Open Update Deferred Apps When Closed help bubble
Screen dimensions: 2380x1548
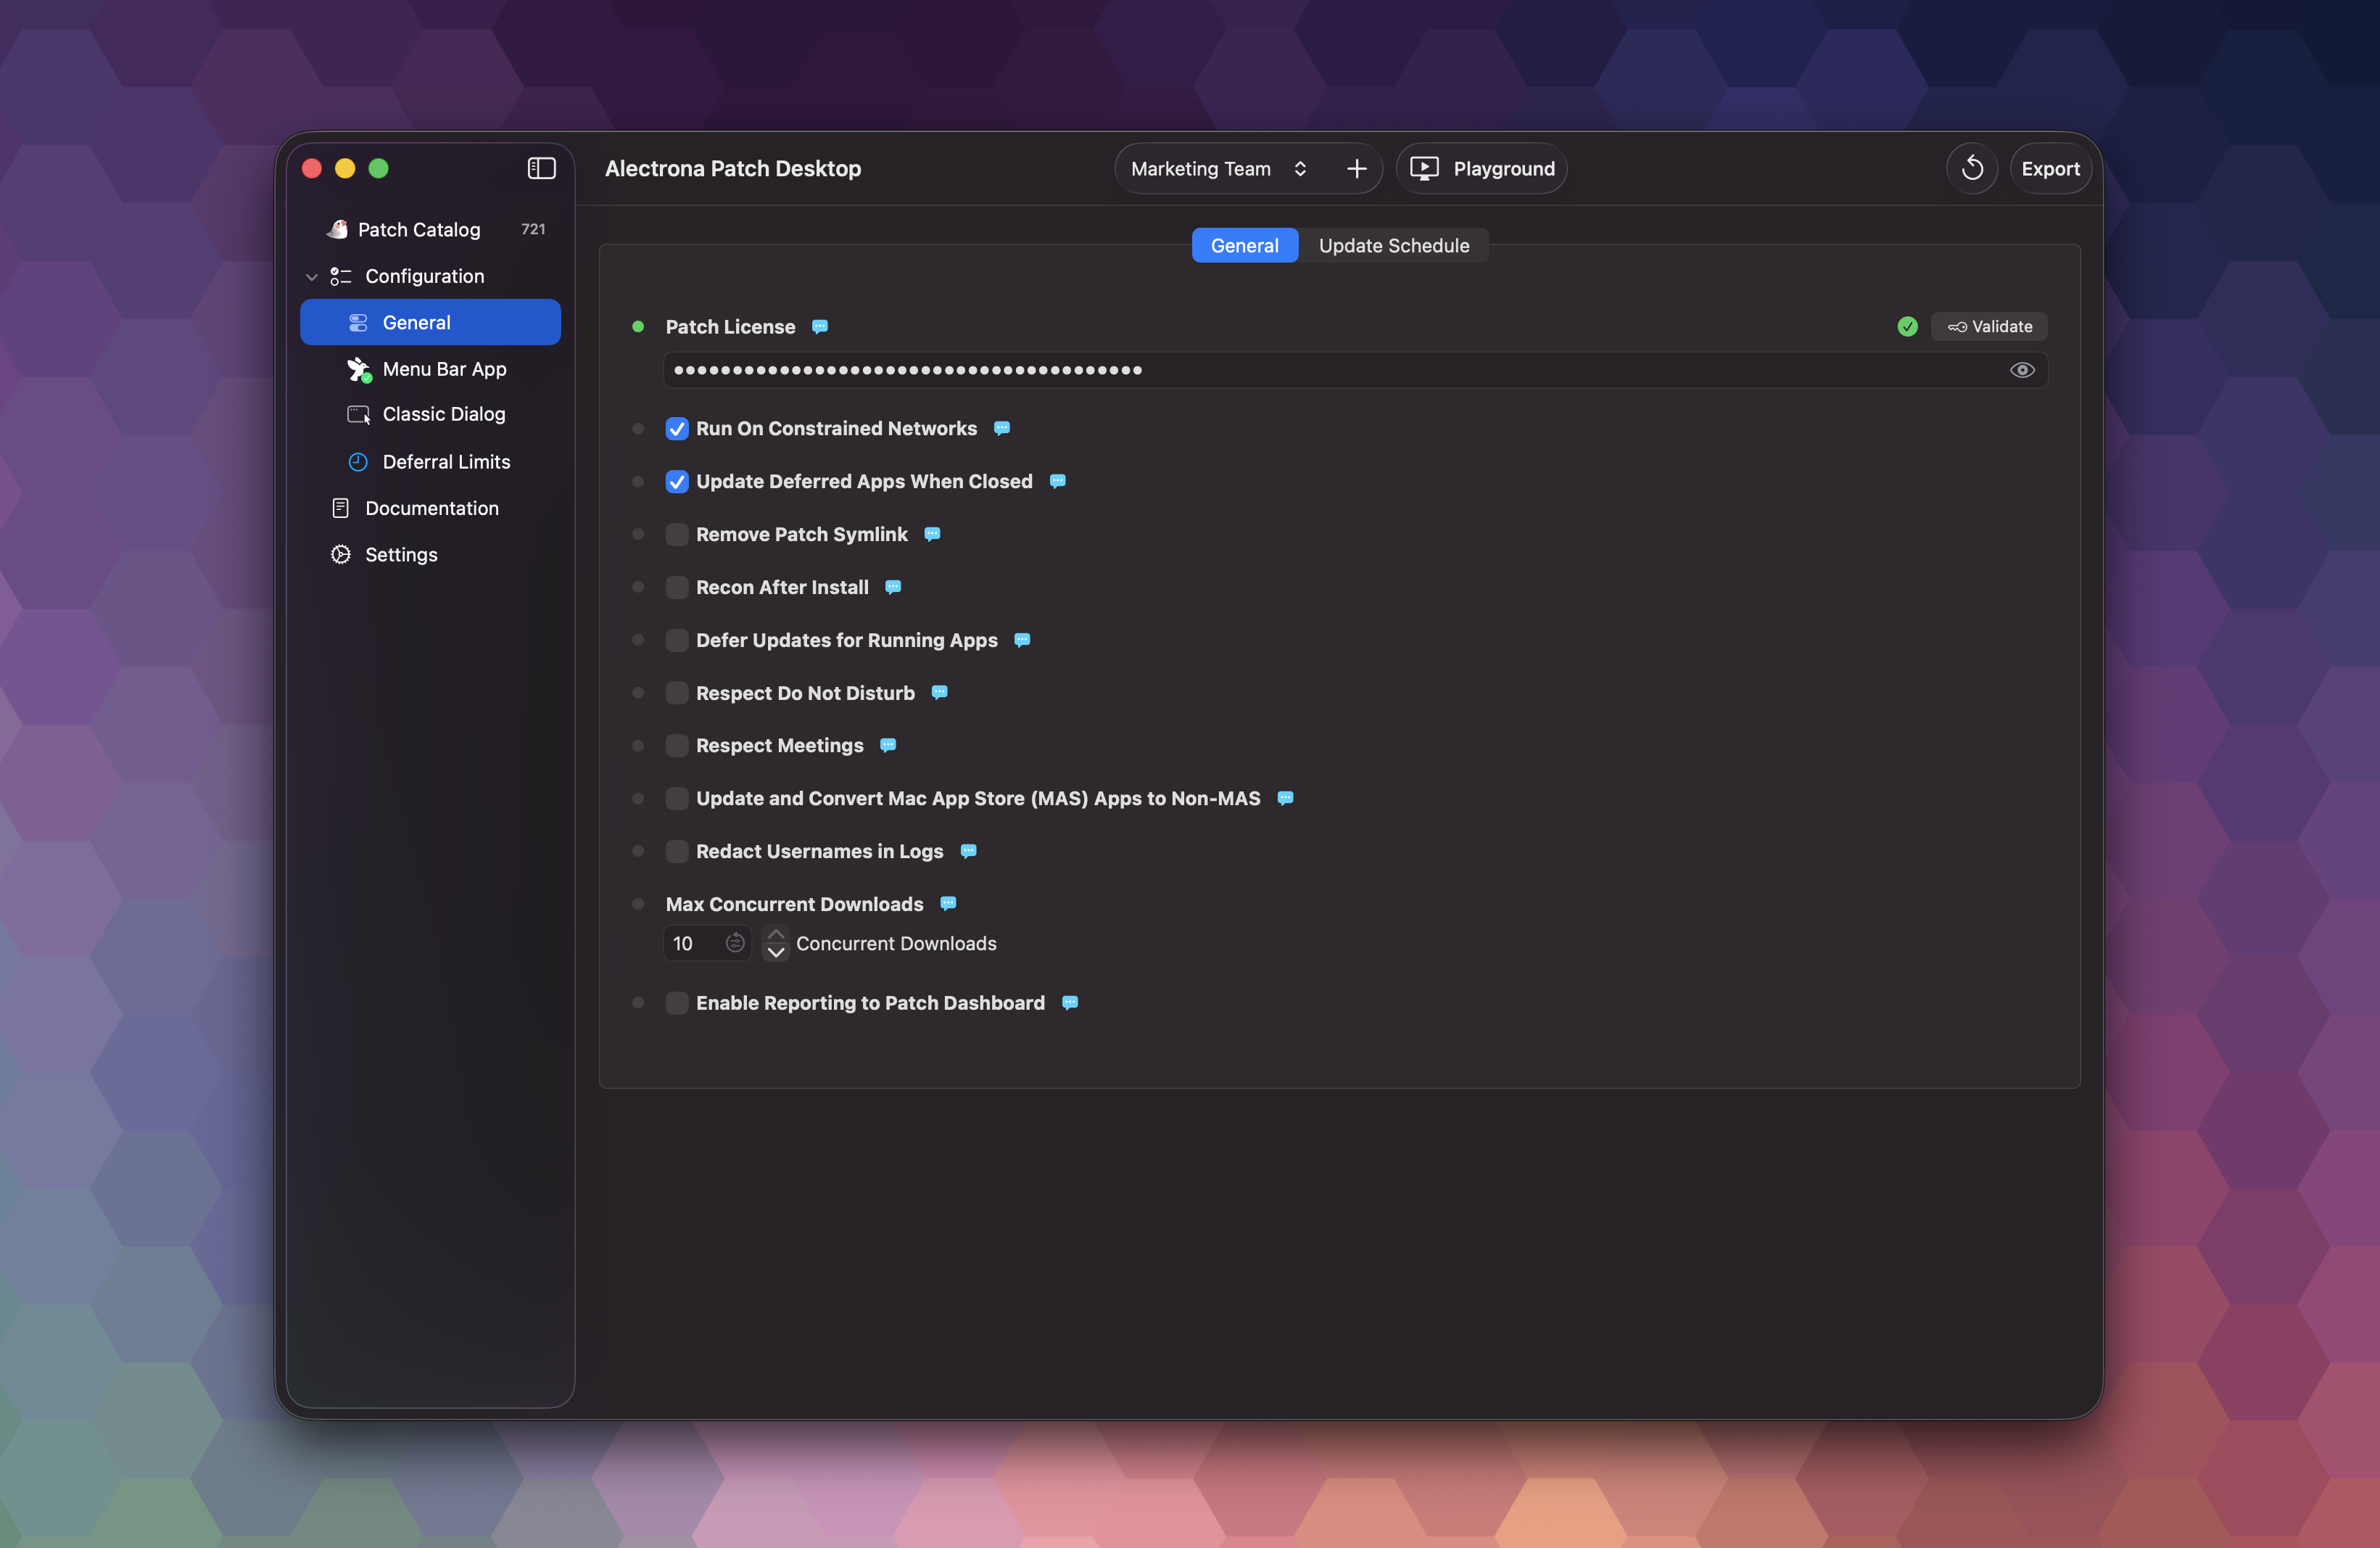1057,481
